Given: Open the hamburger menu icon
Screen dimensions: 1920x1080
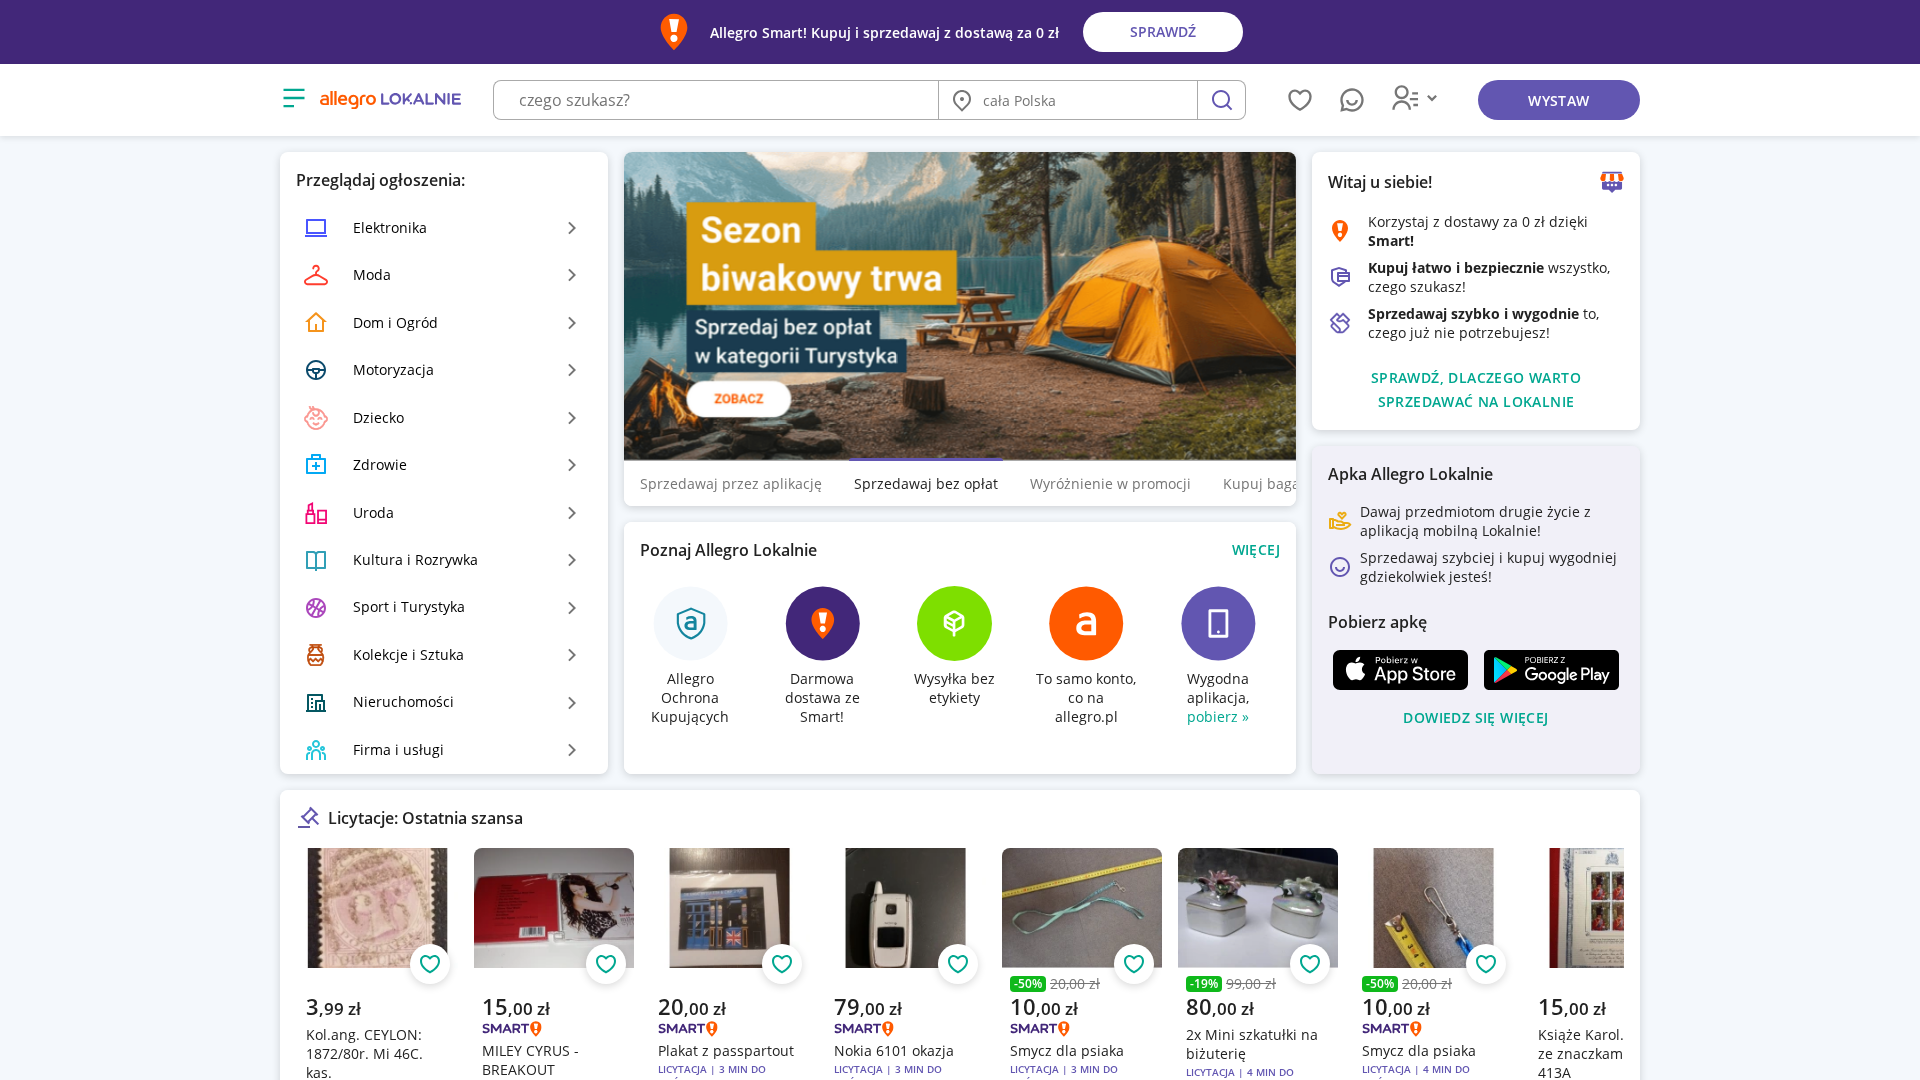Looking at the screenshot, I should point(293,98).
